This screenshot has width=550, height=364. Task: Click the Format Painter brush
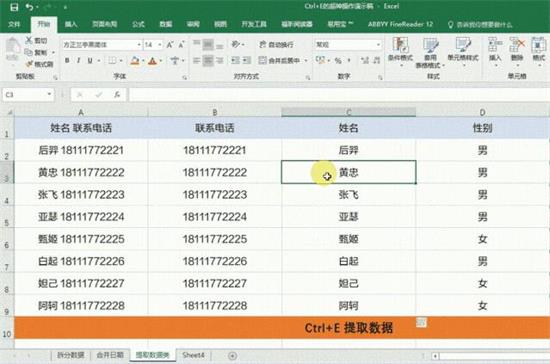(39, 64)
